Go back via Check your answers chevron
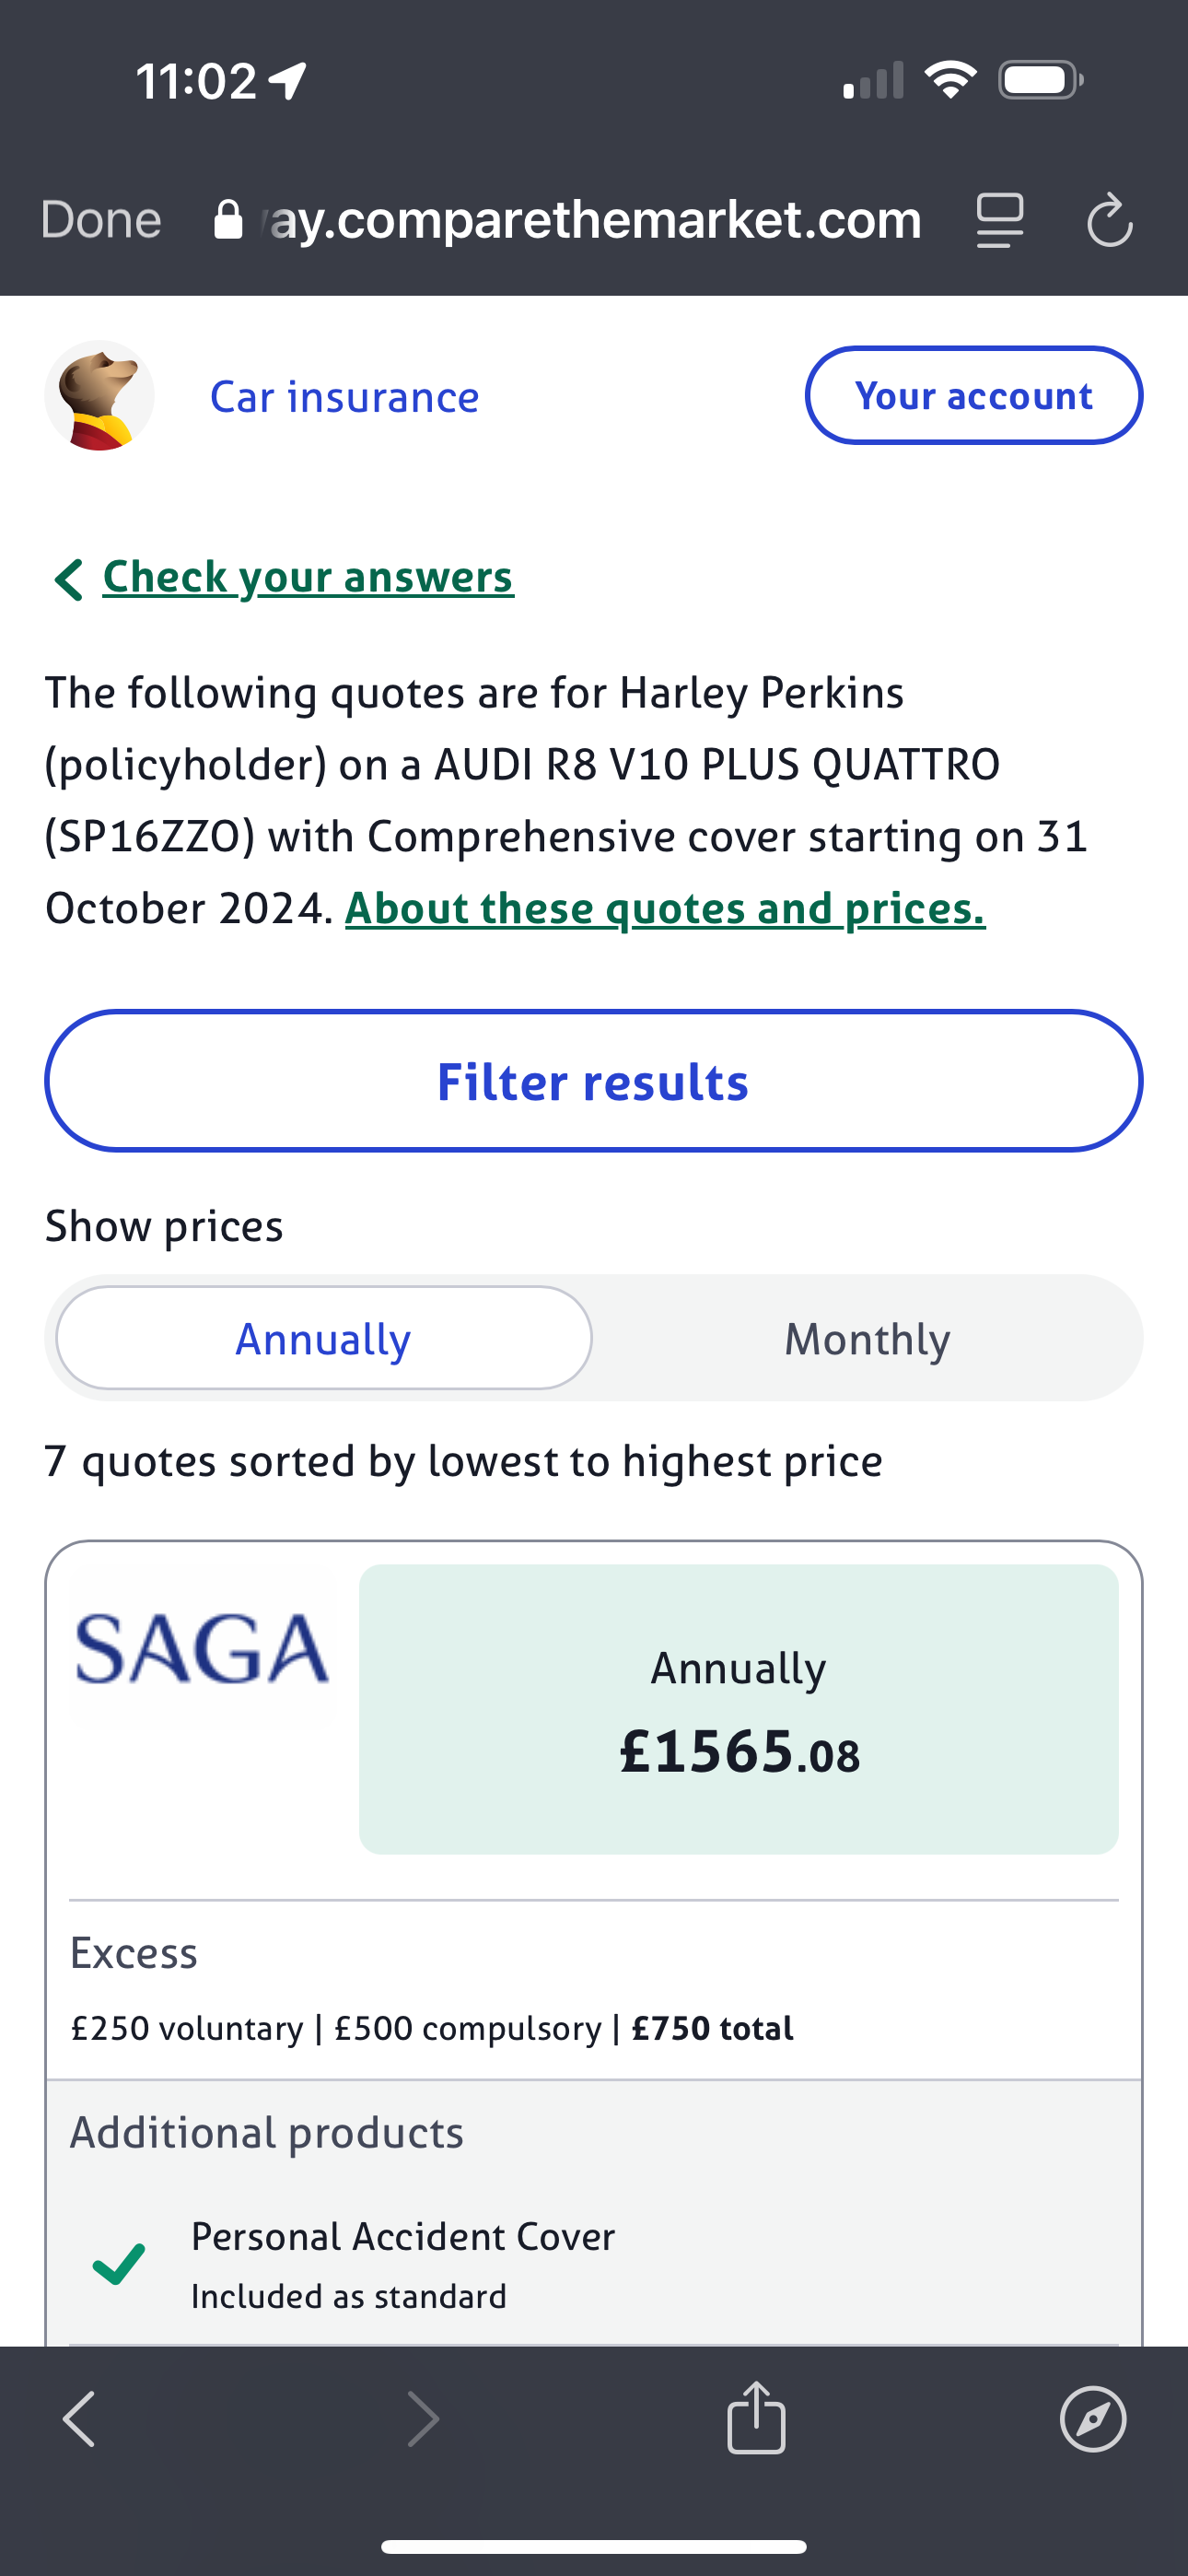This screenshot has width=1188, height=2576. [68, 579]
